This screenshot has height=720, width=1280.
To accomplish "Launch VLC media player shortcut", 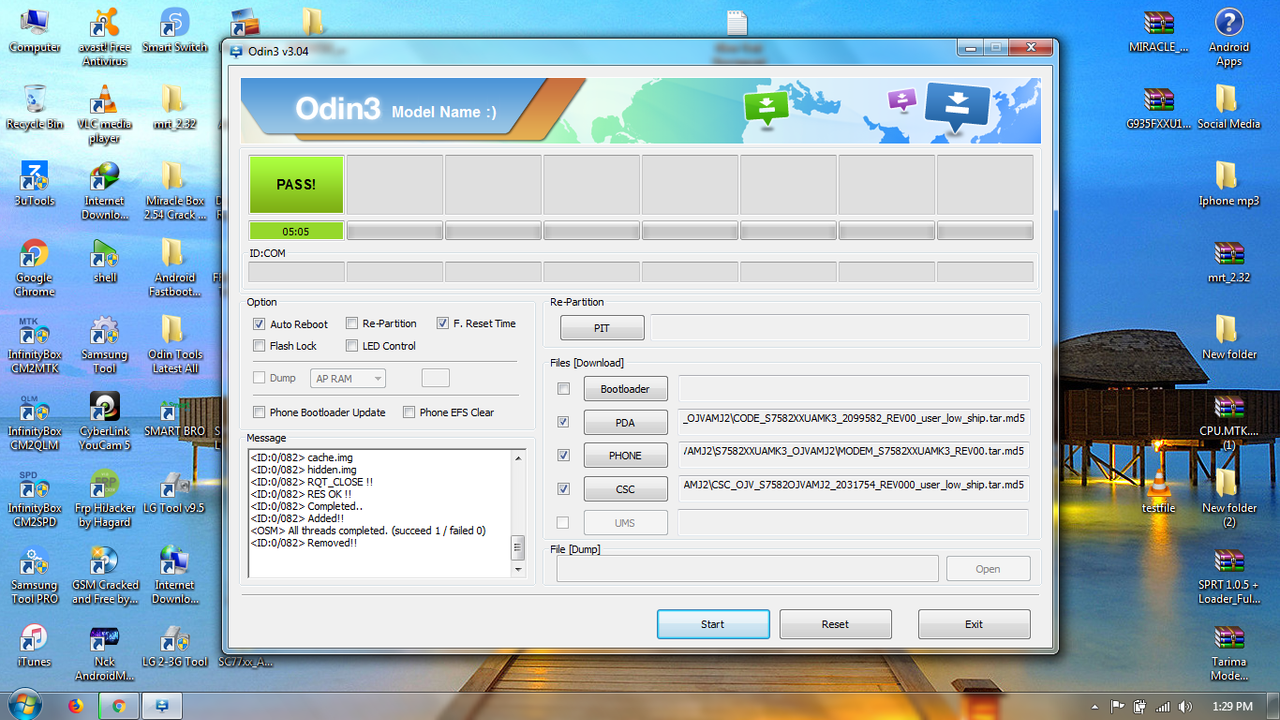I will pos(104,114).
